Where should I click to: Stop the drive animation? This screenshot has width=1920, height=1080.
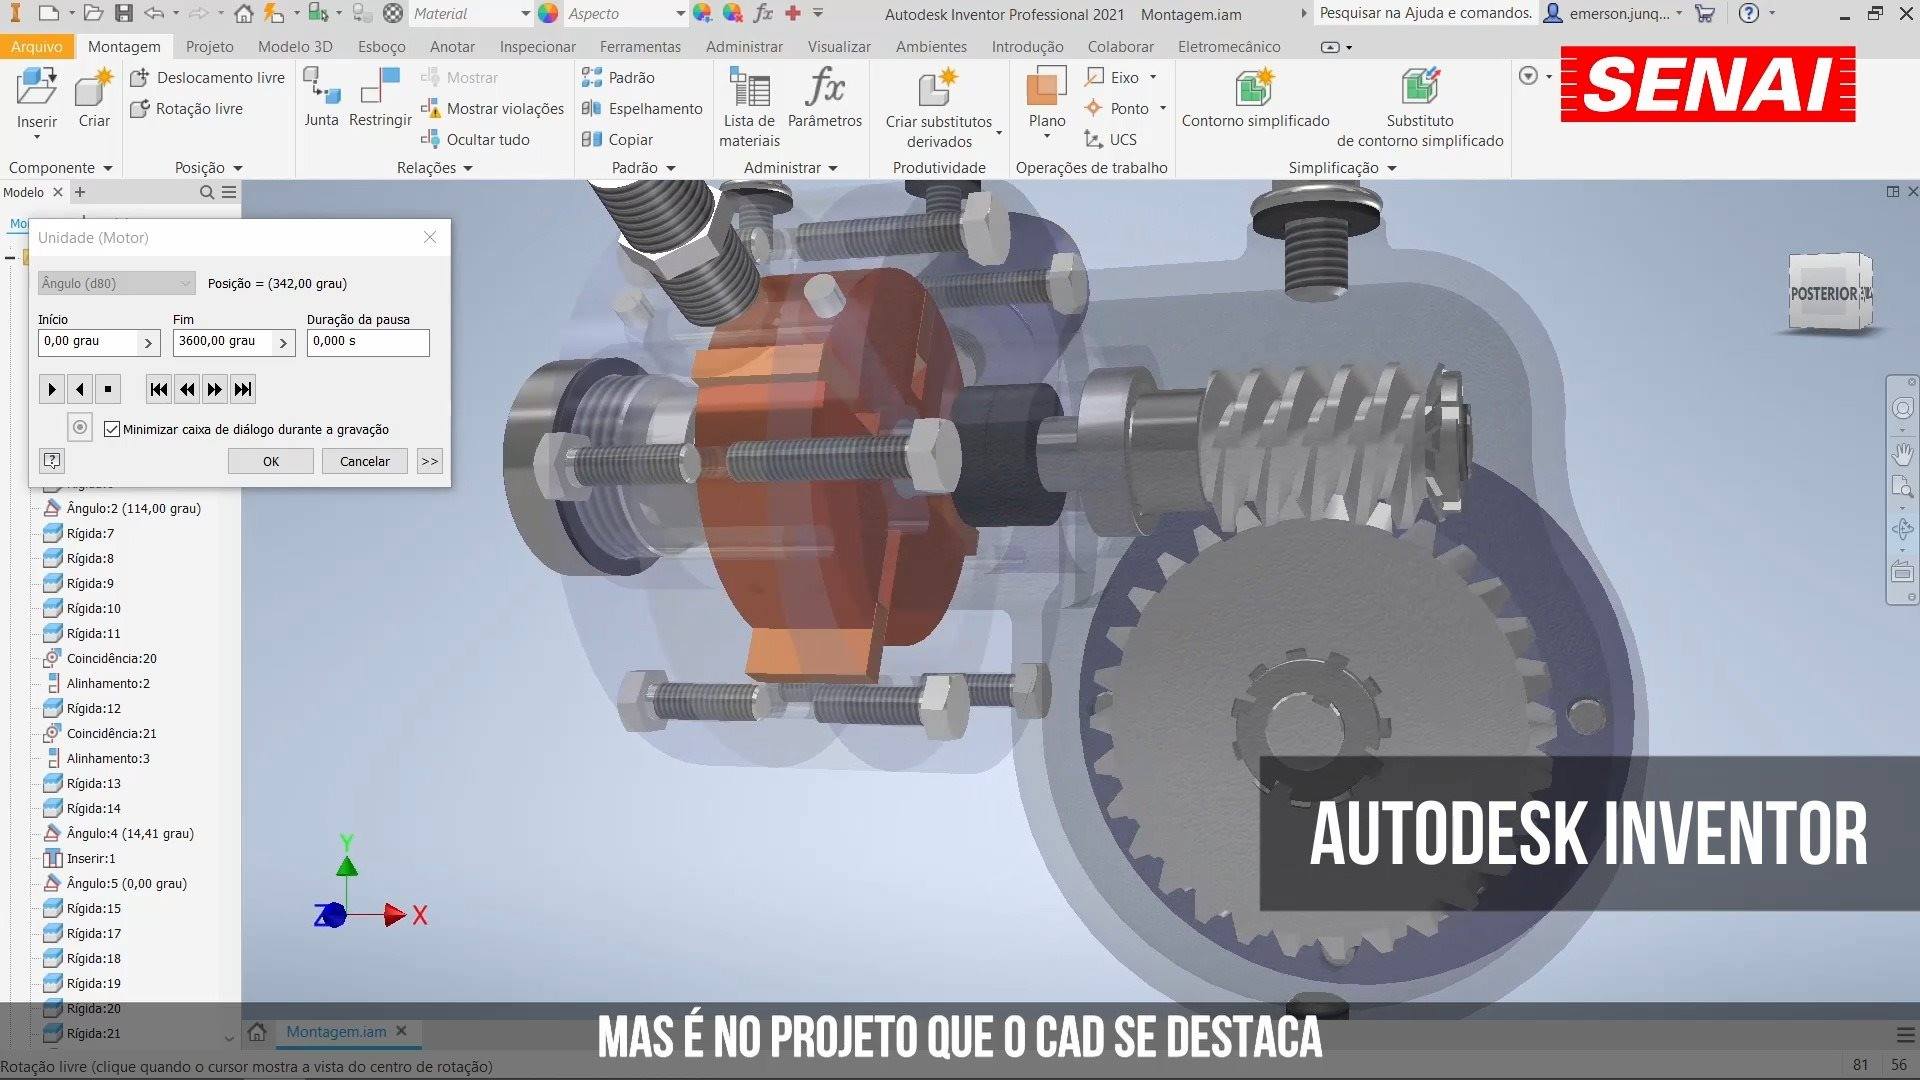(108, 389)
